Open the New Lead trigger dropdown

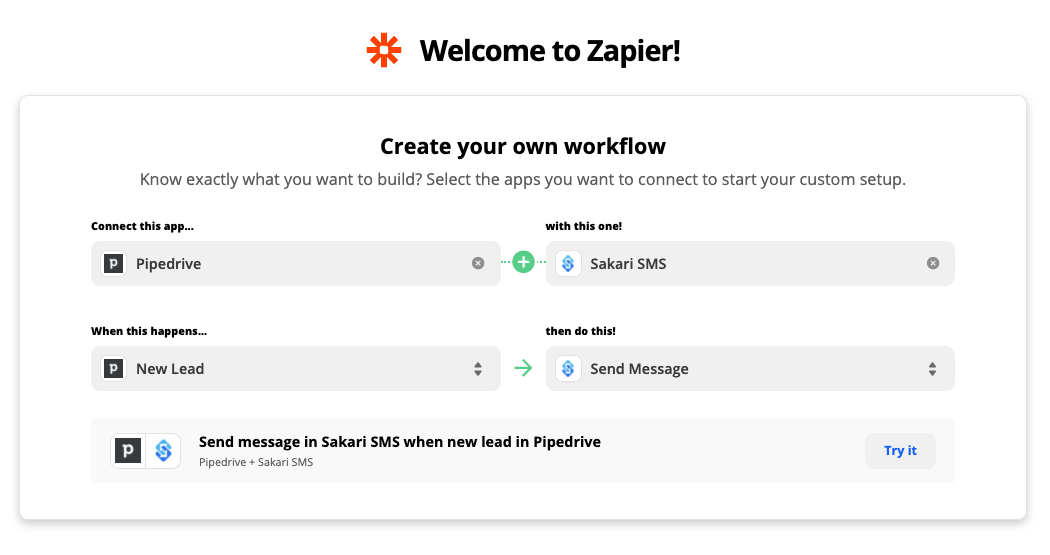(295, 368)
